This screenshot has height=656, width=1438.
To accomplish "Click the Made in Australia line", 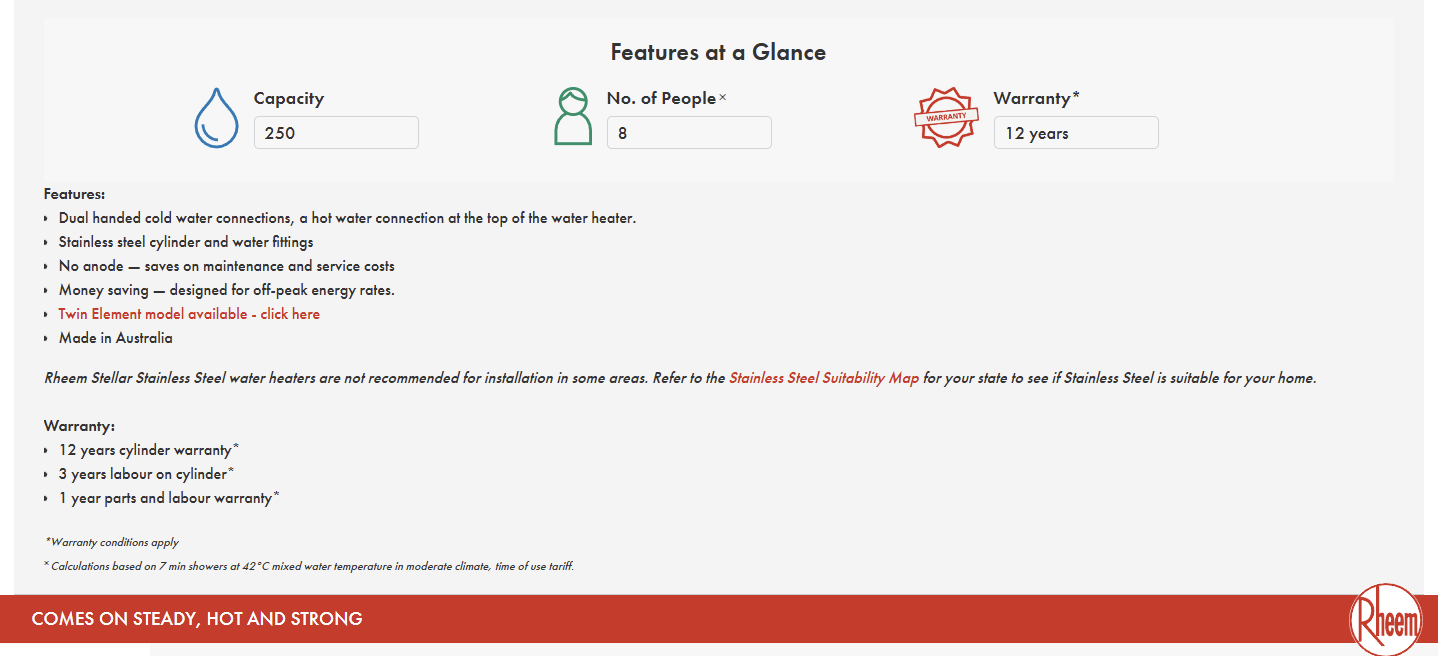I will click(x=115, y=338).
